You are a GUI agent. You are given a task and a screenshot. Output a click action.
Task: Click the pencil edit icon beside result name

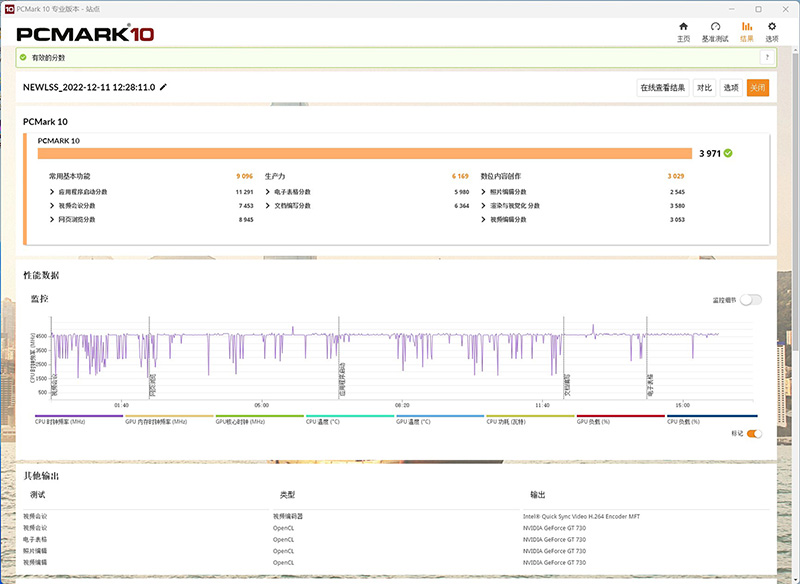coord(164,87)
